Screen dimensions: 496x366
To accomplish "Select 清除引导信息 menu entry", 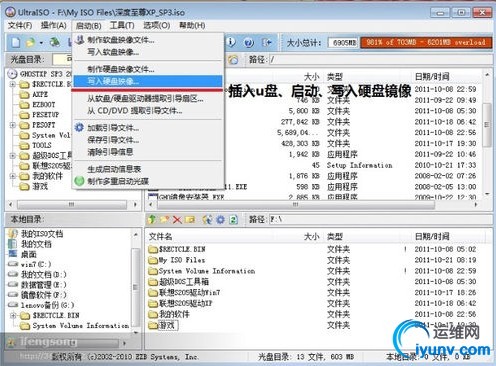I will click(x=148, y=152).
